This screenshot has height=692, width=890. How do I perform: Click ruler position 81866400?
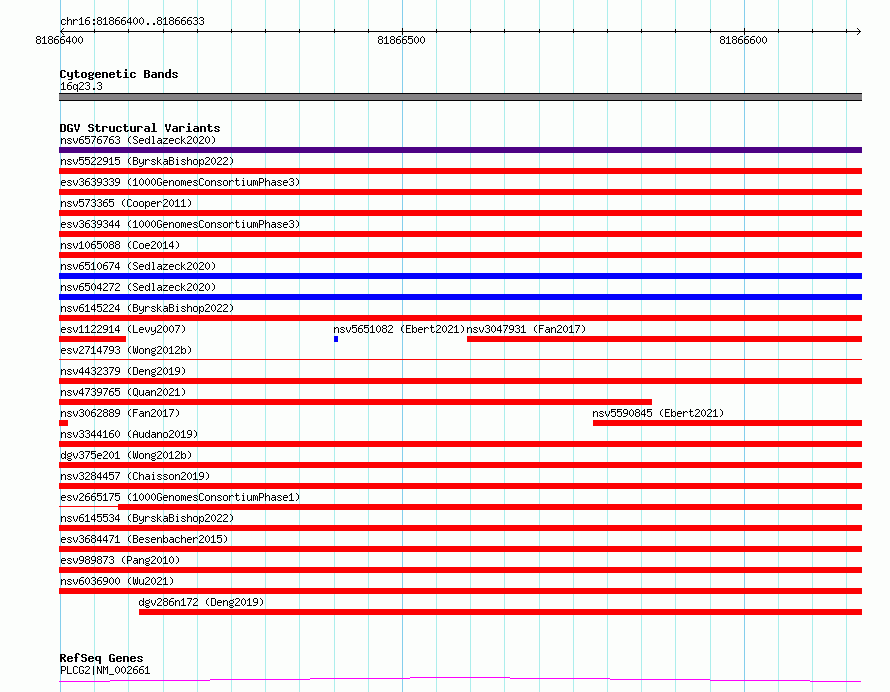tap(60, 40)
